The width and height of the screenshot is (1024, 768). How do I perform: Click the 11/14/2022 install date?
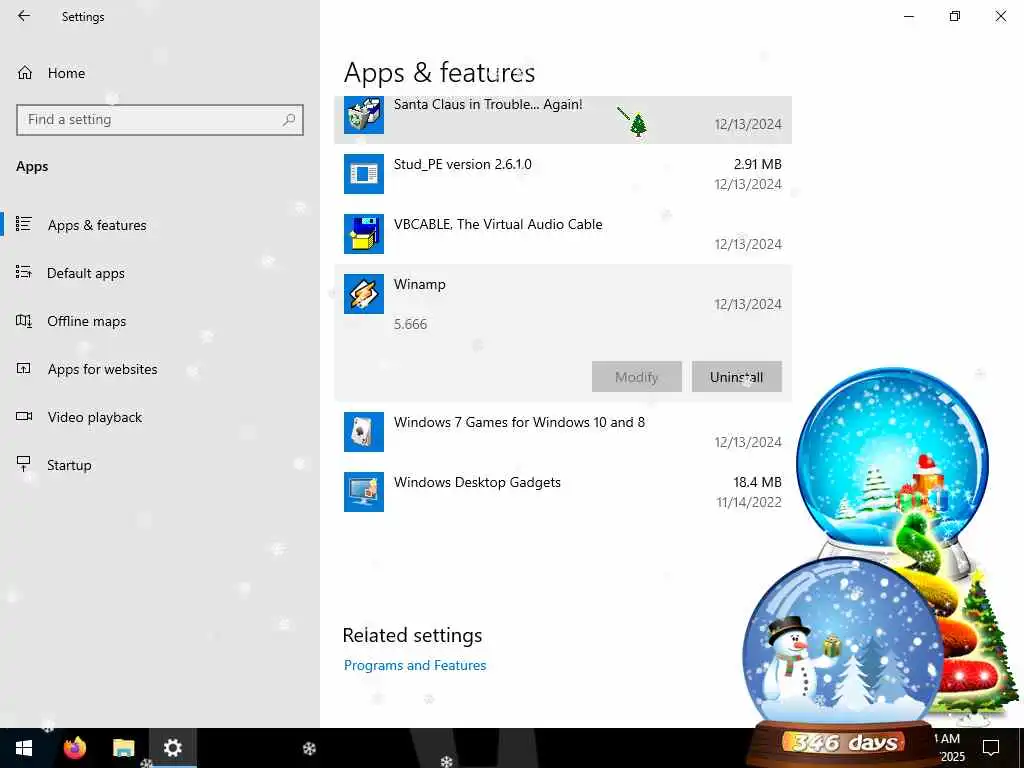tap(749, 502)
